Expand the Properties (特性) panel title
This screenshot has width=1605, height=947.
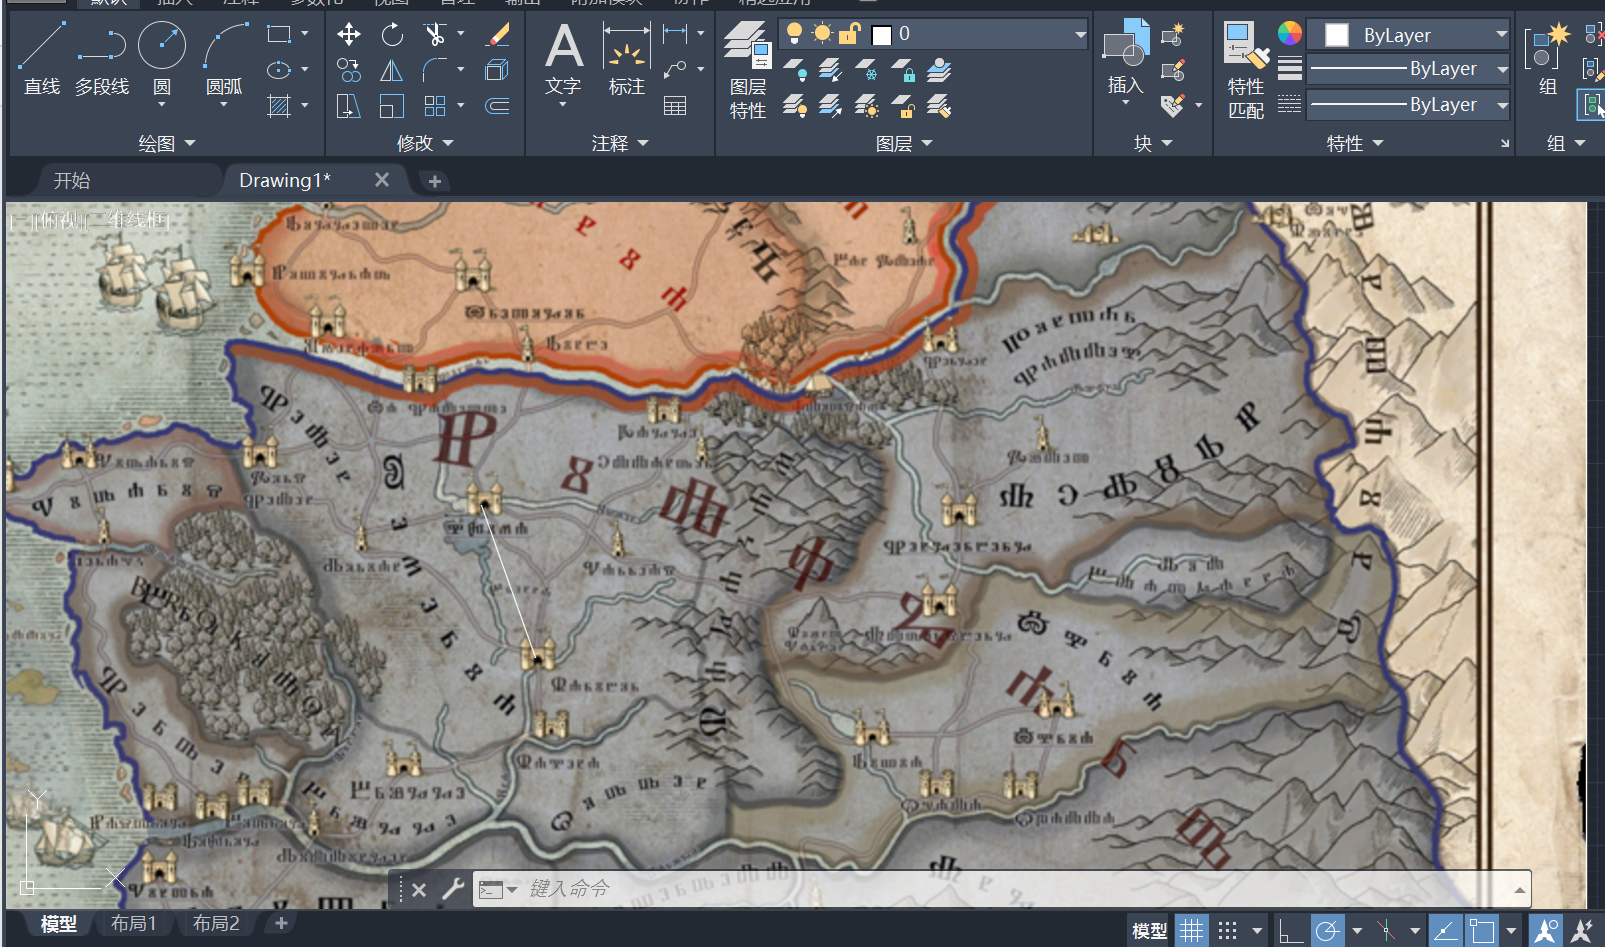point(1355,143)
